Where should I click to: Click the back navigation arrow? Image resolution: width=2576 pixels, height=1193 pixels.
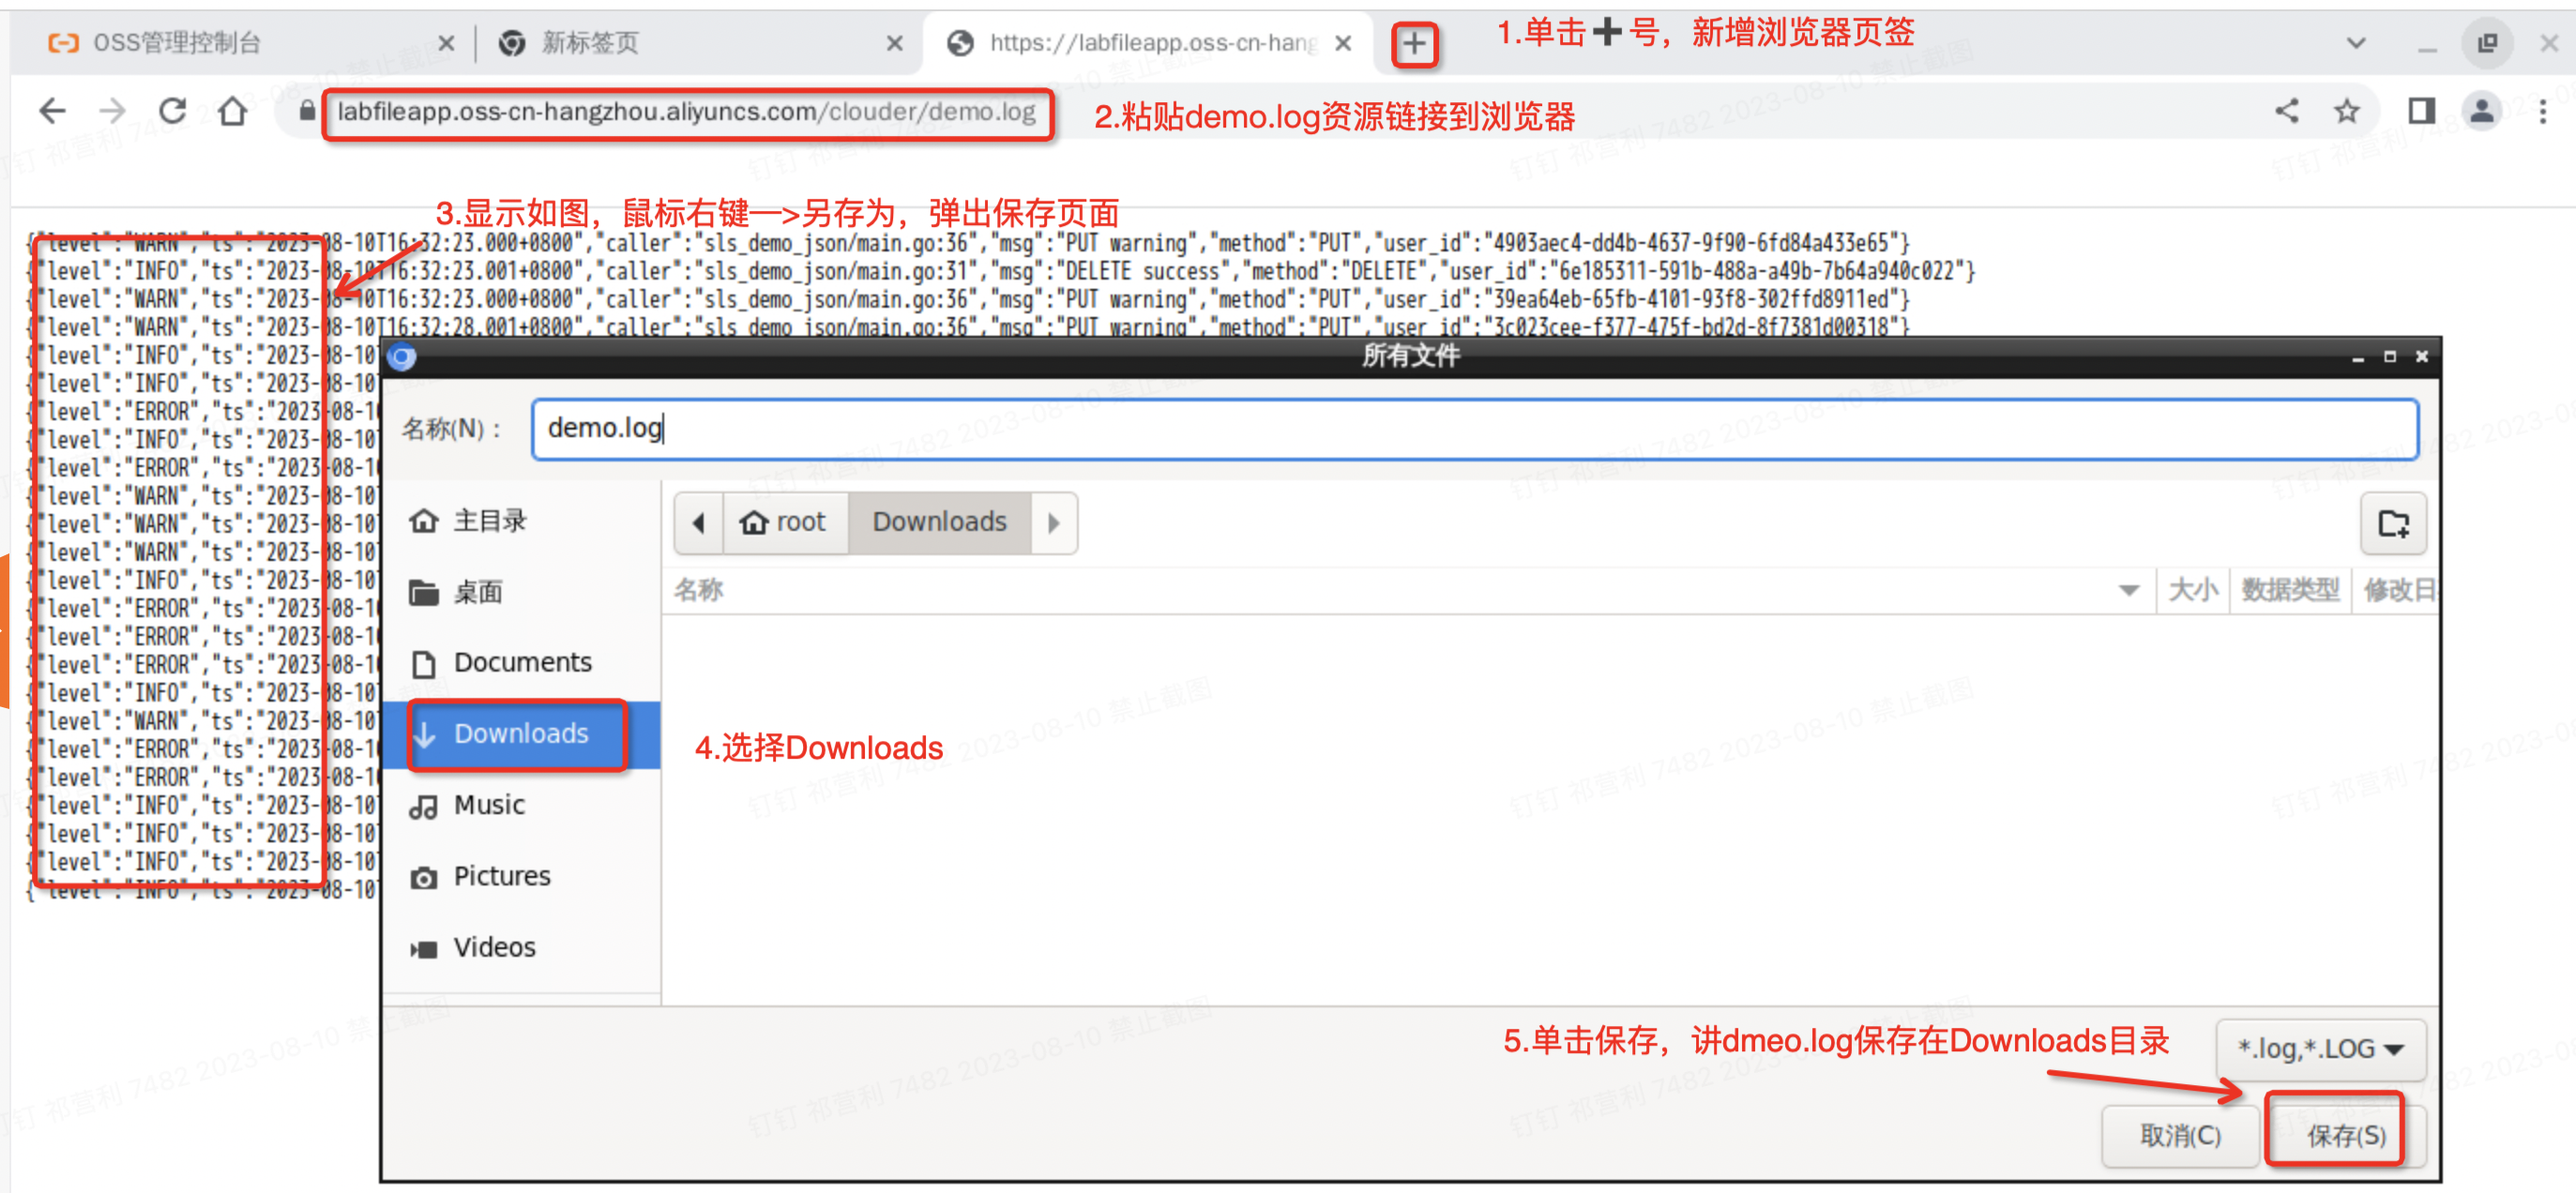(52, 111)
